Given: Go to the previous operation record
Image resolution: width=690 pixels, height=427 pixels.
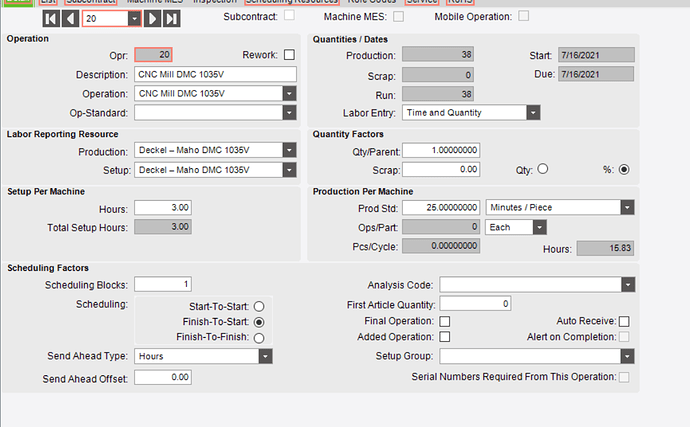Looking at the screenshot, I should (70, 18).
